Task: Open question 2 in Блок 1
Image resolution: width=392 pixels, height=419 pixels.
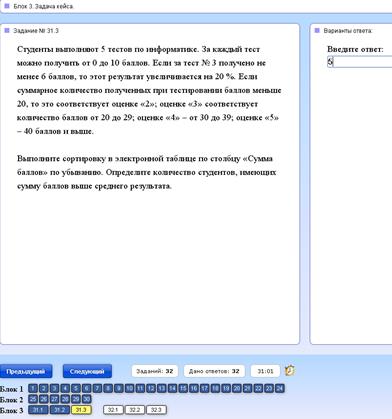Action: tap(44, 388)
